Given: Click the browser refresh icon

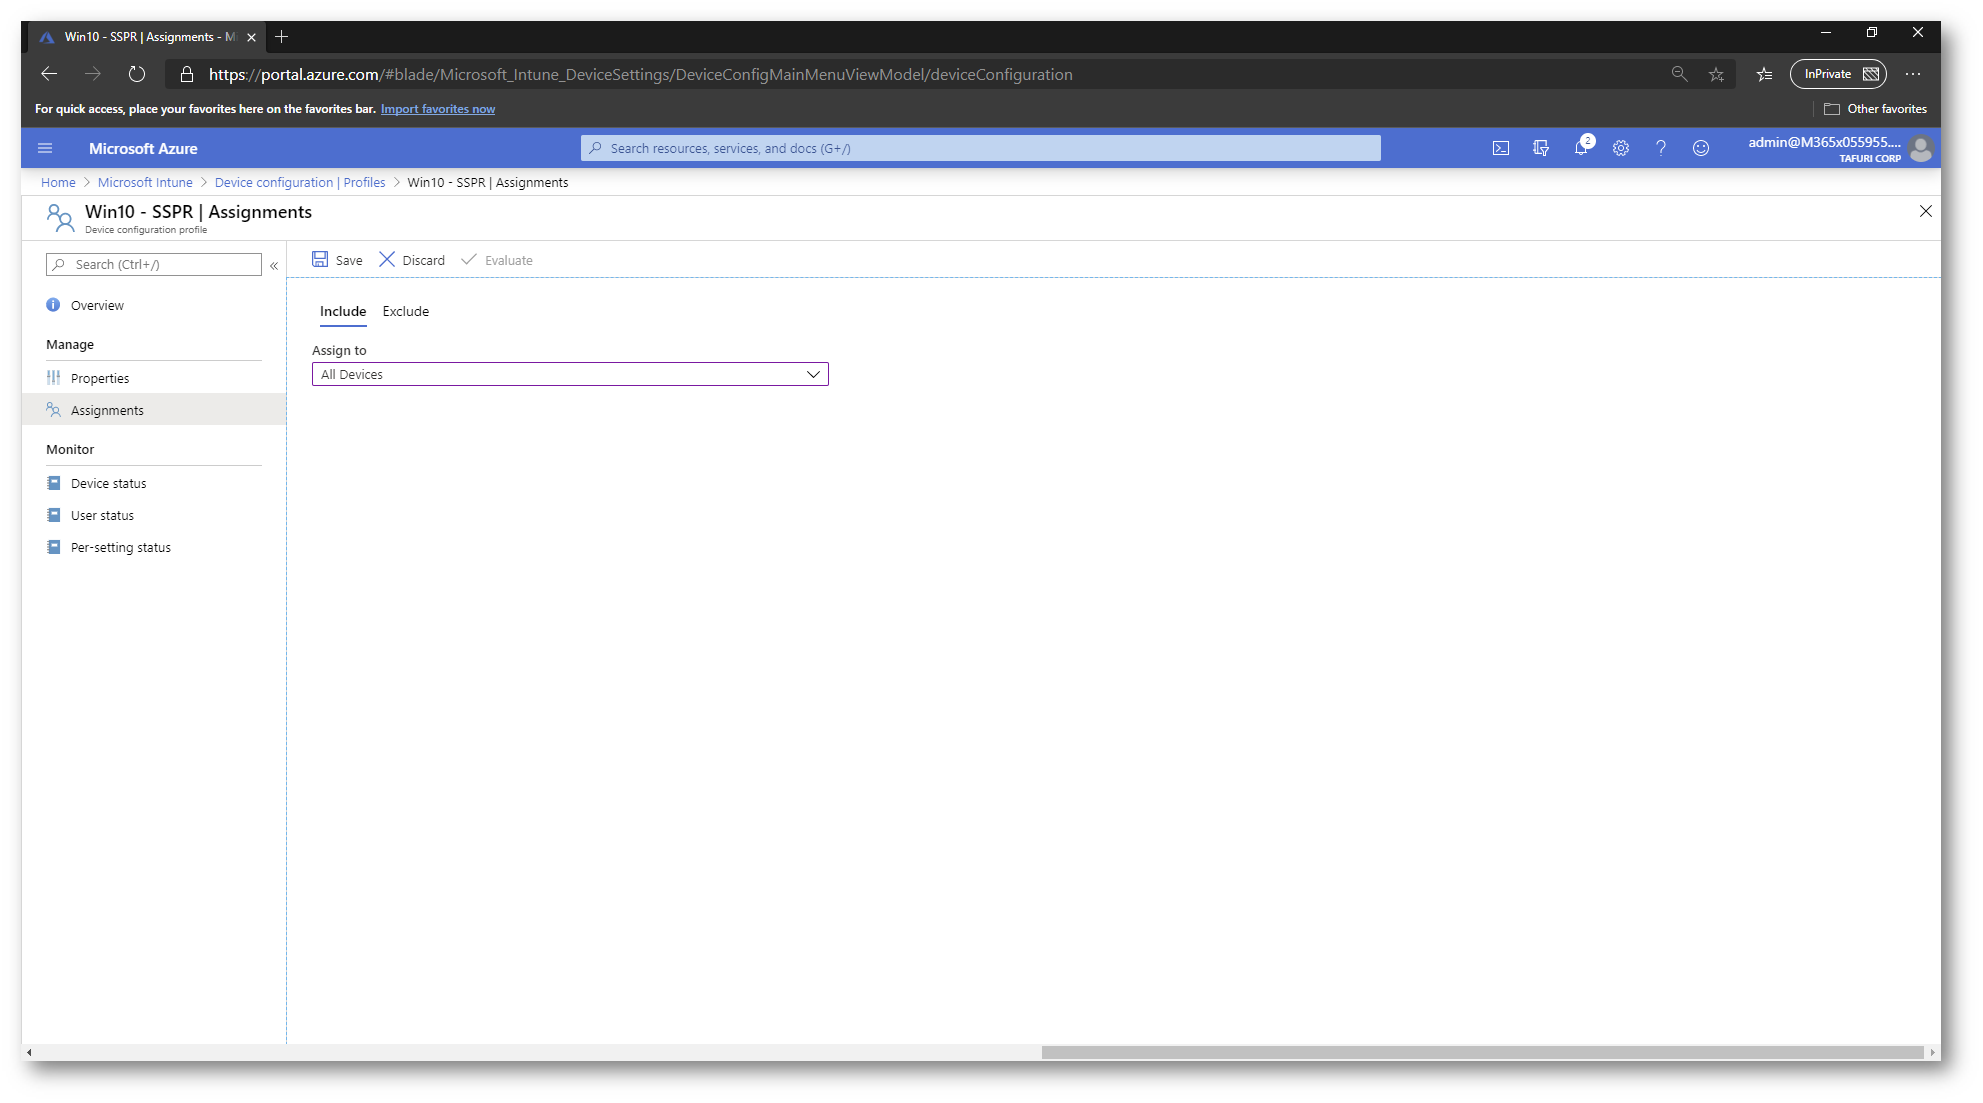Looking at the screenshot, I should pos(137,74).
